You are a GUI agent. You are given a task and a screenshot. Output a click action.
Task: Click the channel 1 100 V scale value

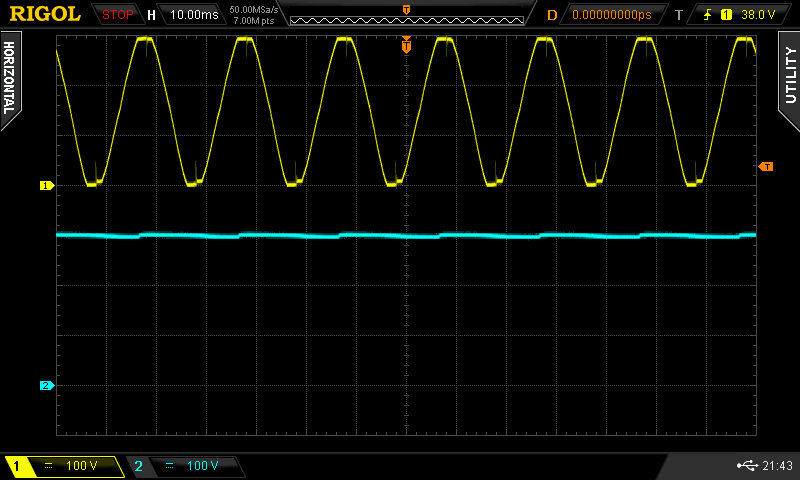(82, 466)
